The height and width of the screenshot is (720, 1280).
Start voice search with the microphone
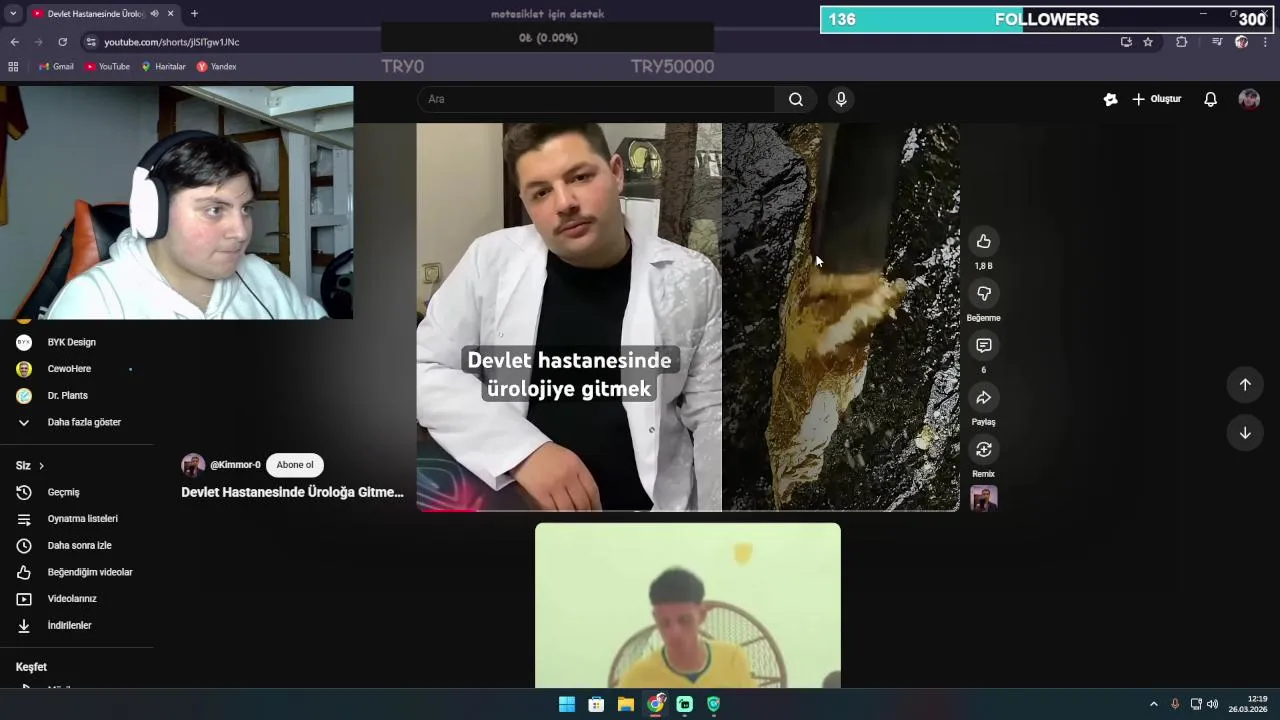(841, 99)
